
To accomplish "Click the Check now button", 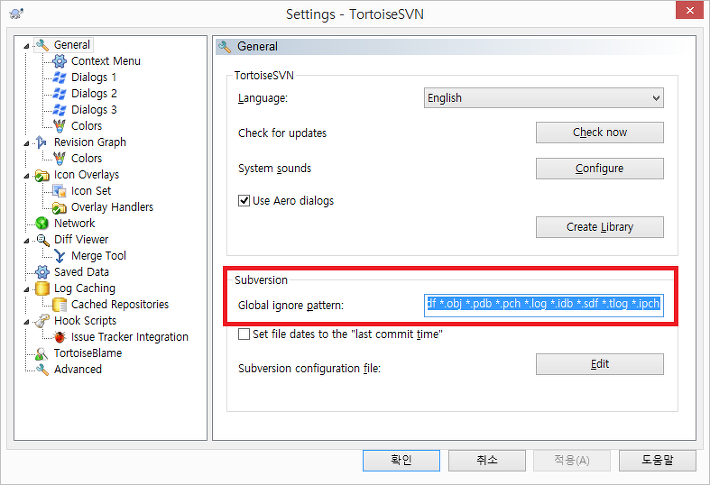I will pos(600,132).
